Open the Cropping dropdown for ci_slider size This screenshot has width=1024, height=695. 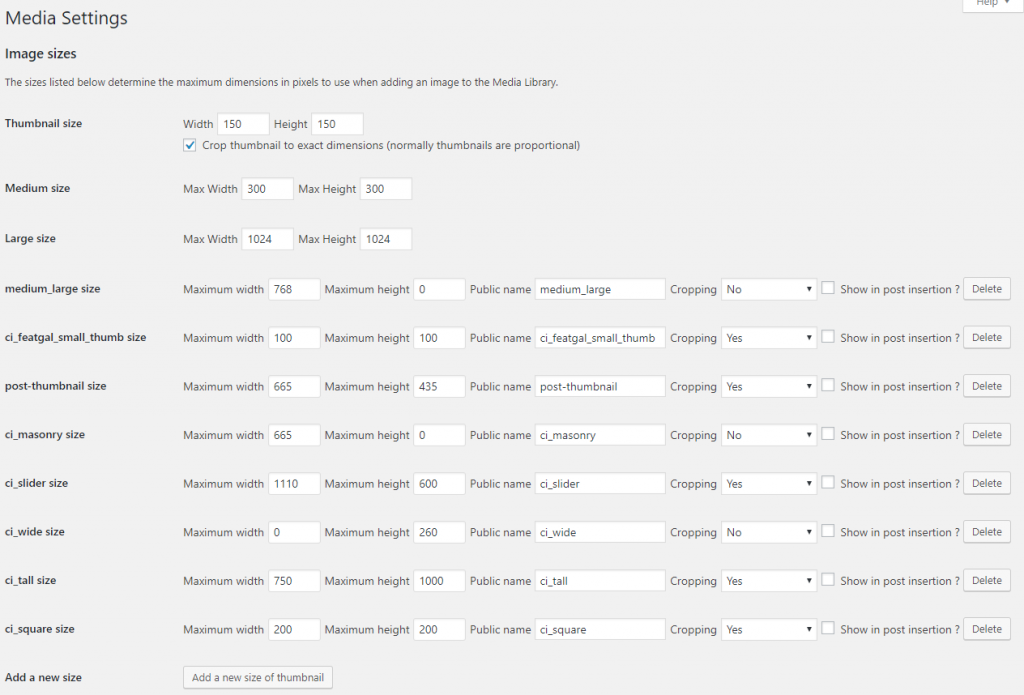coord(768,483)
